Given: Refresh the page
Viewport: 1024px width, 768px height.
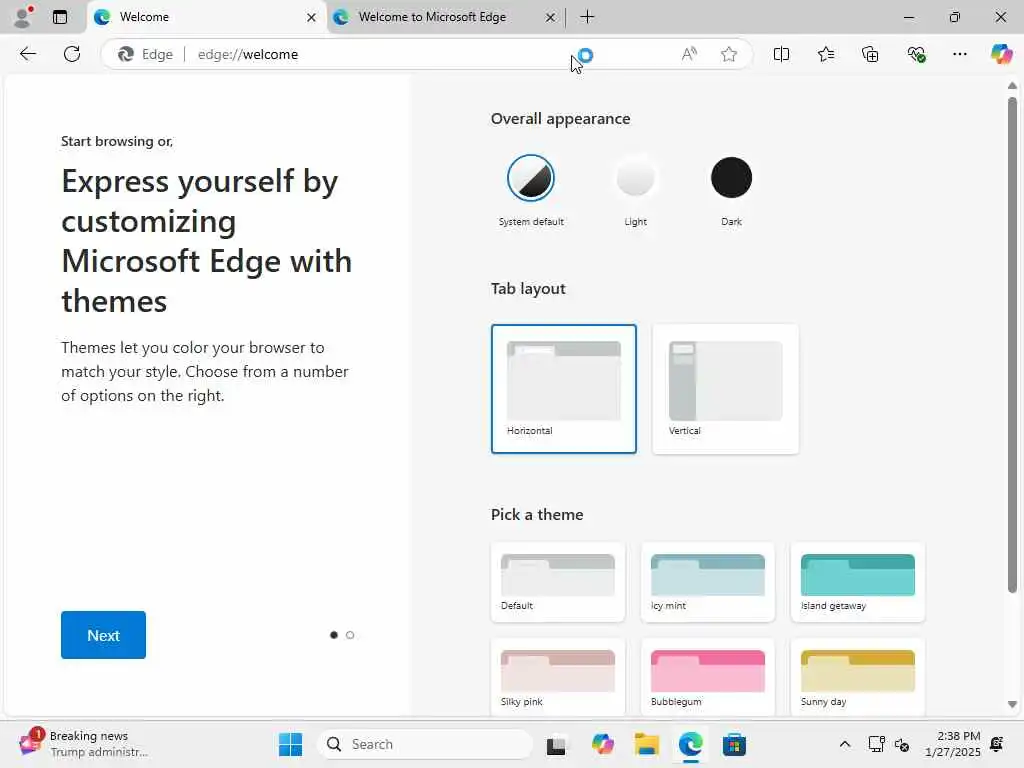Looking at the screenshot, I should tap(72, 54).
